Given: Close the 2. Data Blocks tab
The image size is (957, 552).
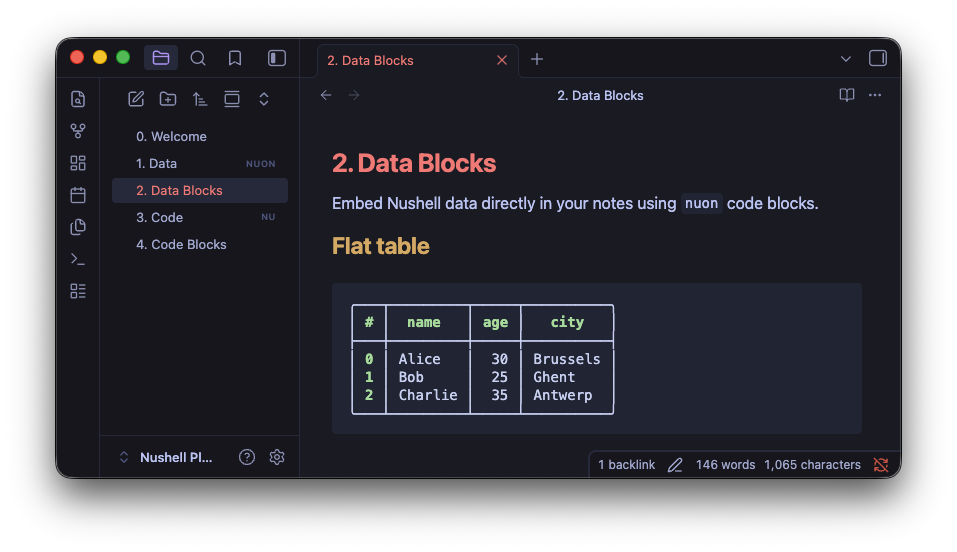Looking at the screenshot, I should pos(502,60).
